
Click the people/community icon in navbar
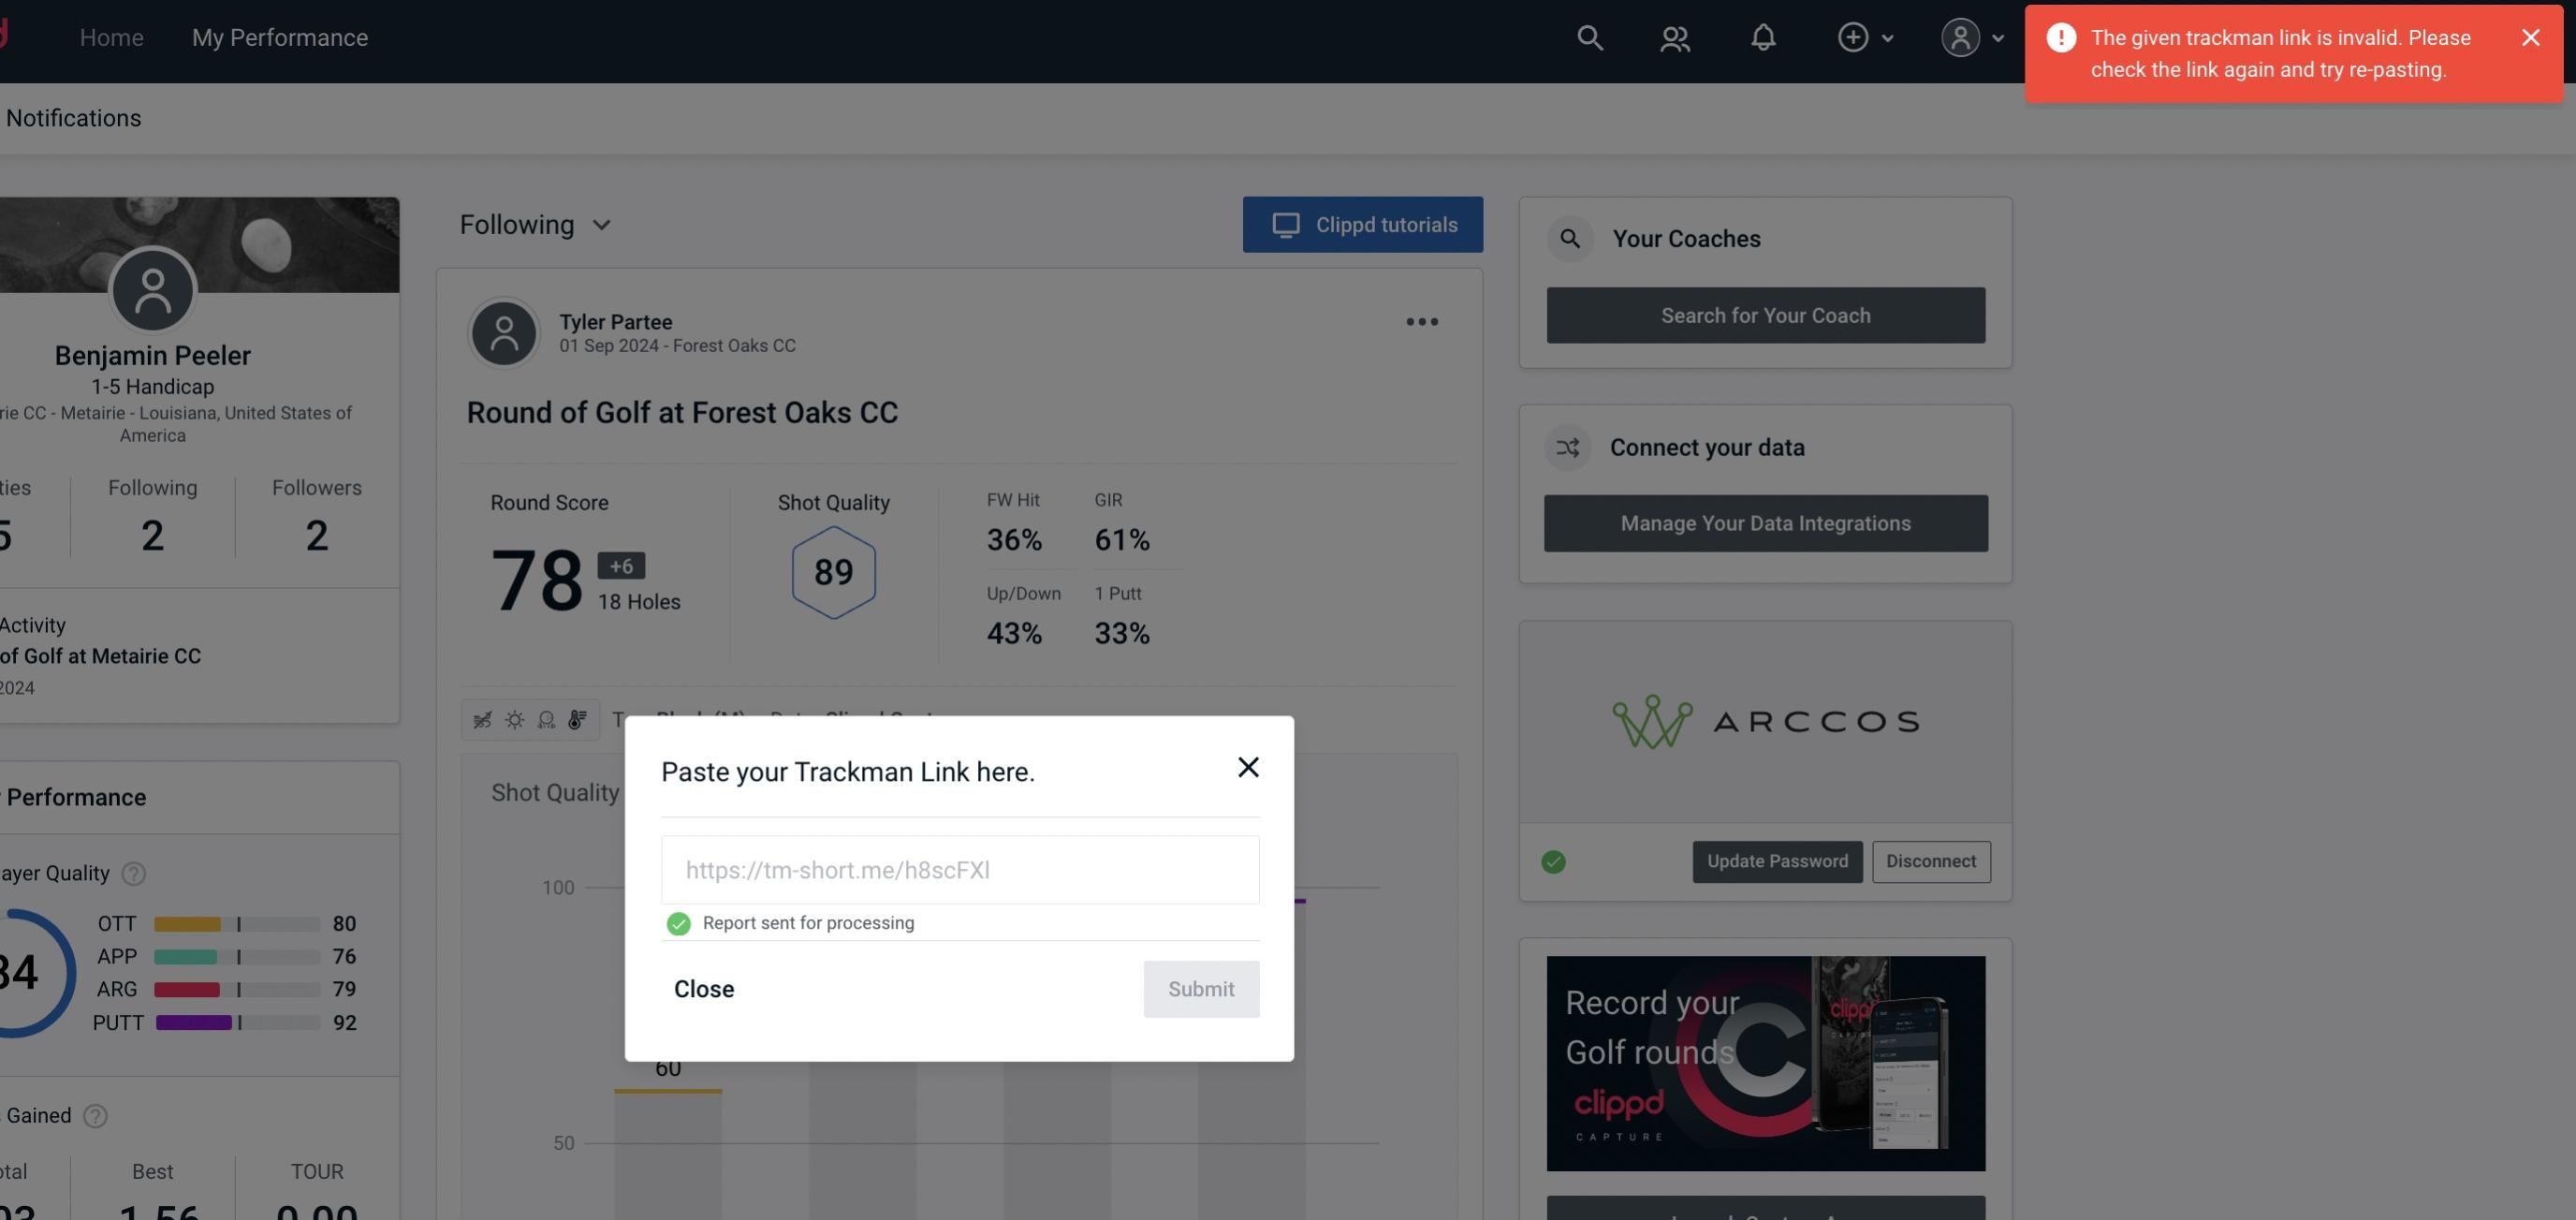click(1674, 37)
